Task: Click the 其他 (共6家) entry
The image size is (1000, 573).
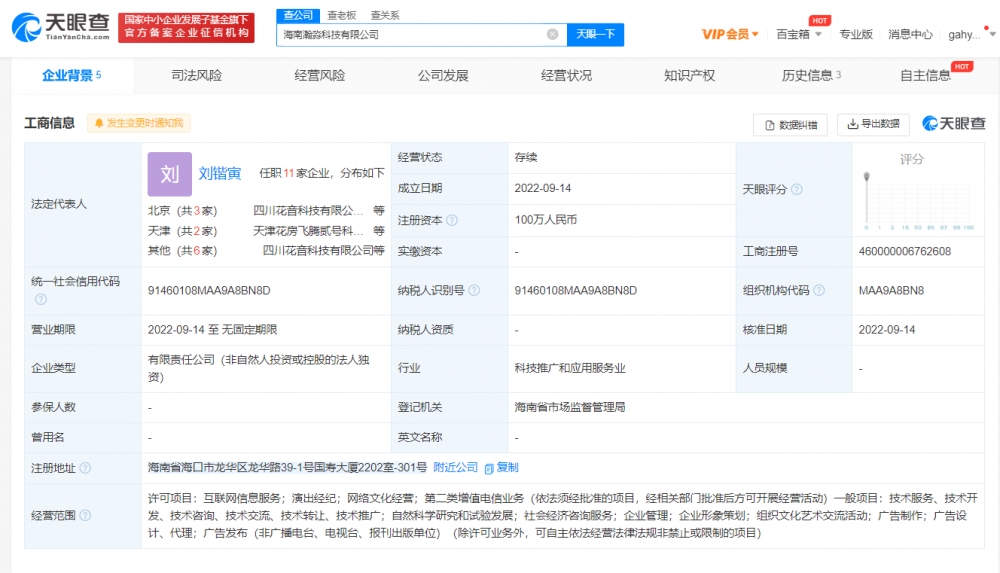Action: click(x=182, y=250)
